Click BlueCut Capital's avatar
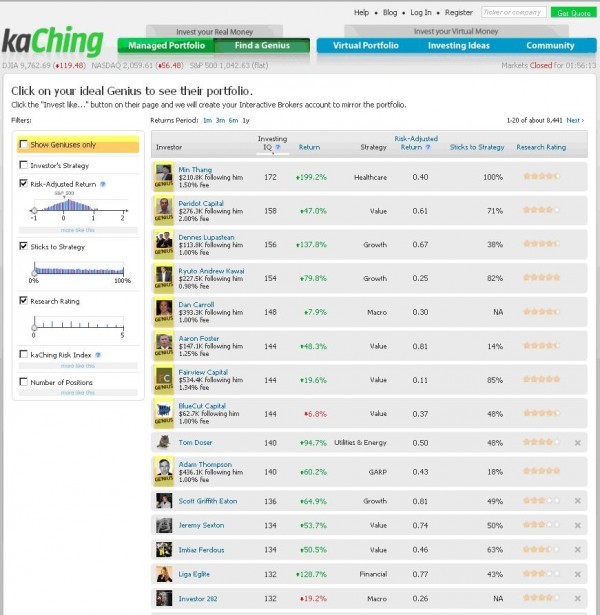This screenshot has height=615, width=600. pos(164,409)
